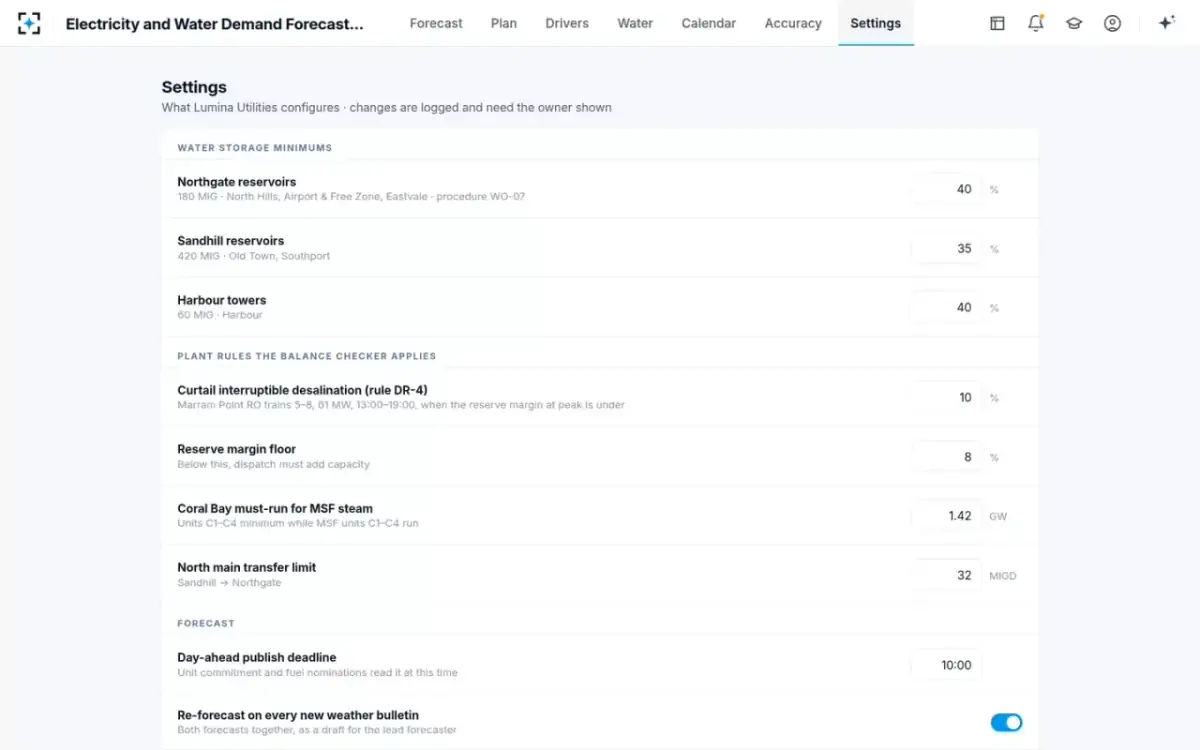Switch to the Forecast tab
Image resolution: width=1200 pixels, height=750 pixels.
click(436, 23)
